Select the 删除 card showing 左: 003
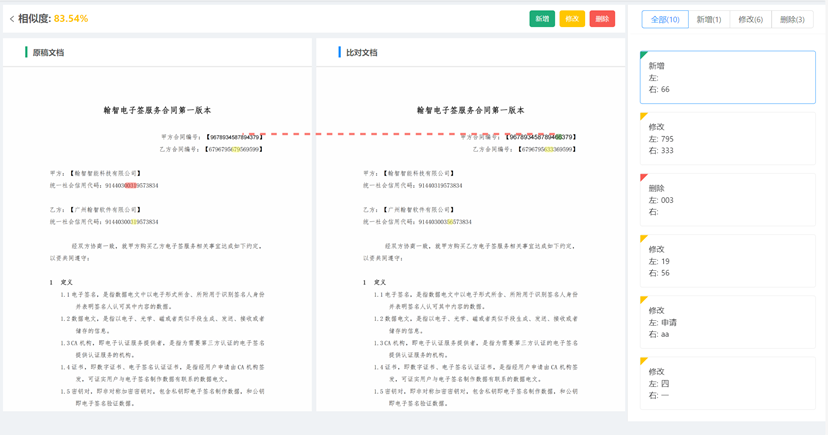This screenshot has width=828, height=435. (x=727, y=200)
